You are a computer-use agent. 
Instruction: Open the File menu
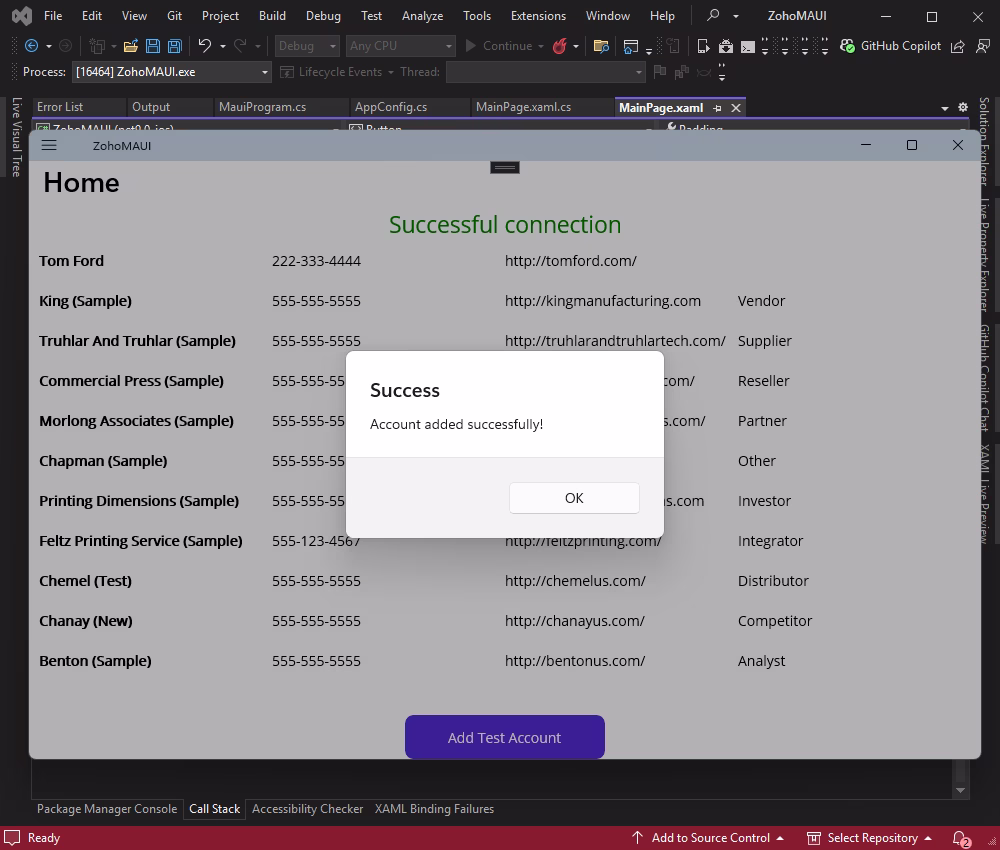[53, 16]
